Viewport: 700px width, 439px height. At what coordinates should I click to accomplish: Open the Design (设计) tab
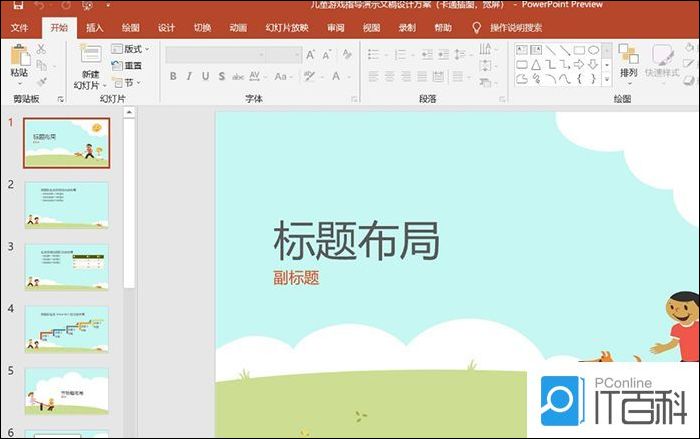(166, 27)
